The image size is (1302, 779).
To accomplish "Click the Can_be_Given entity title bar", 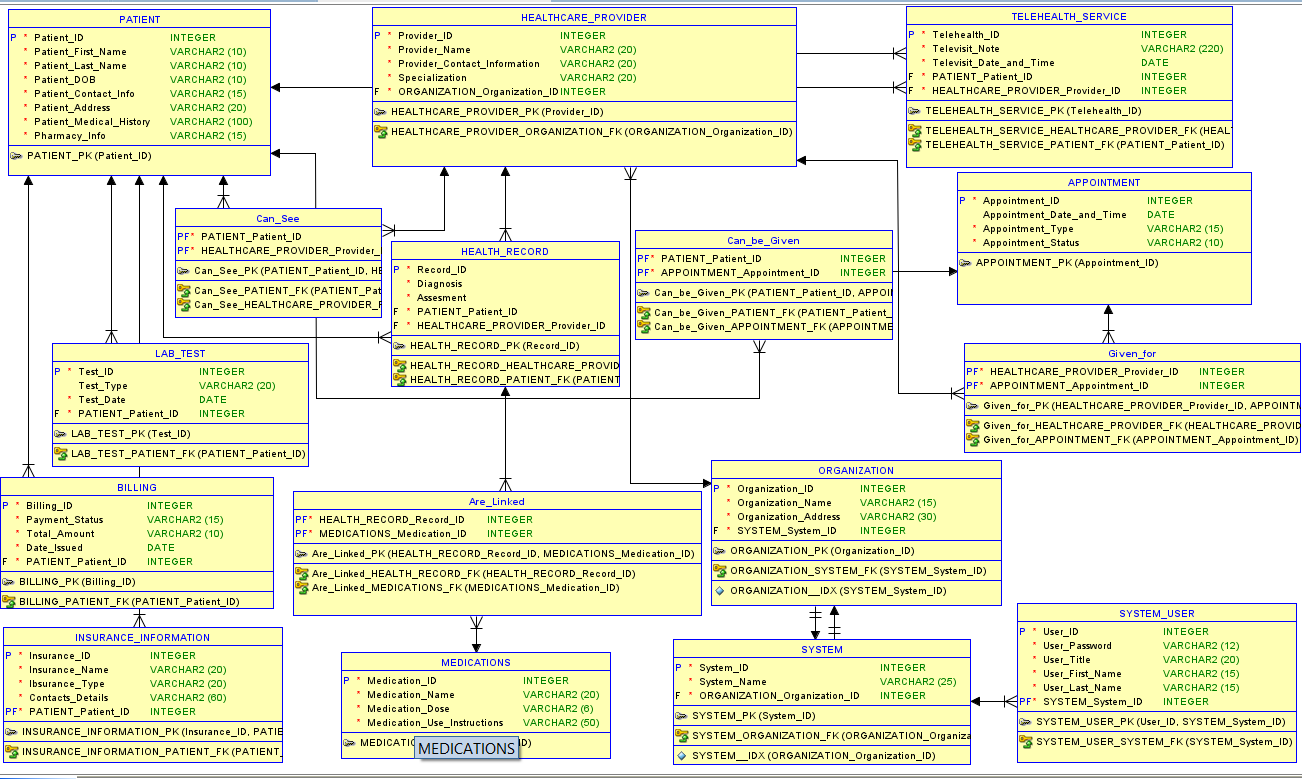I will pyautogui.click(x=765, y=240).
